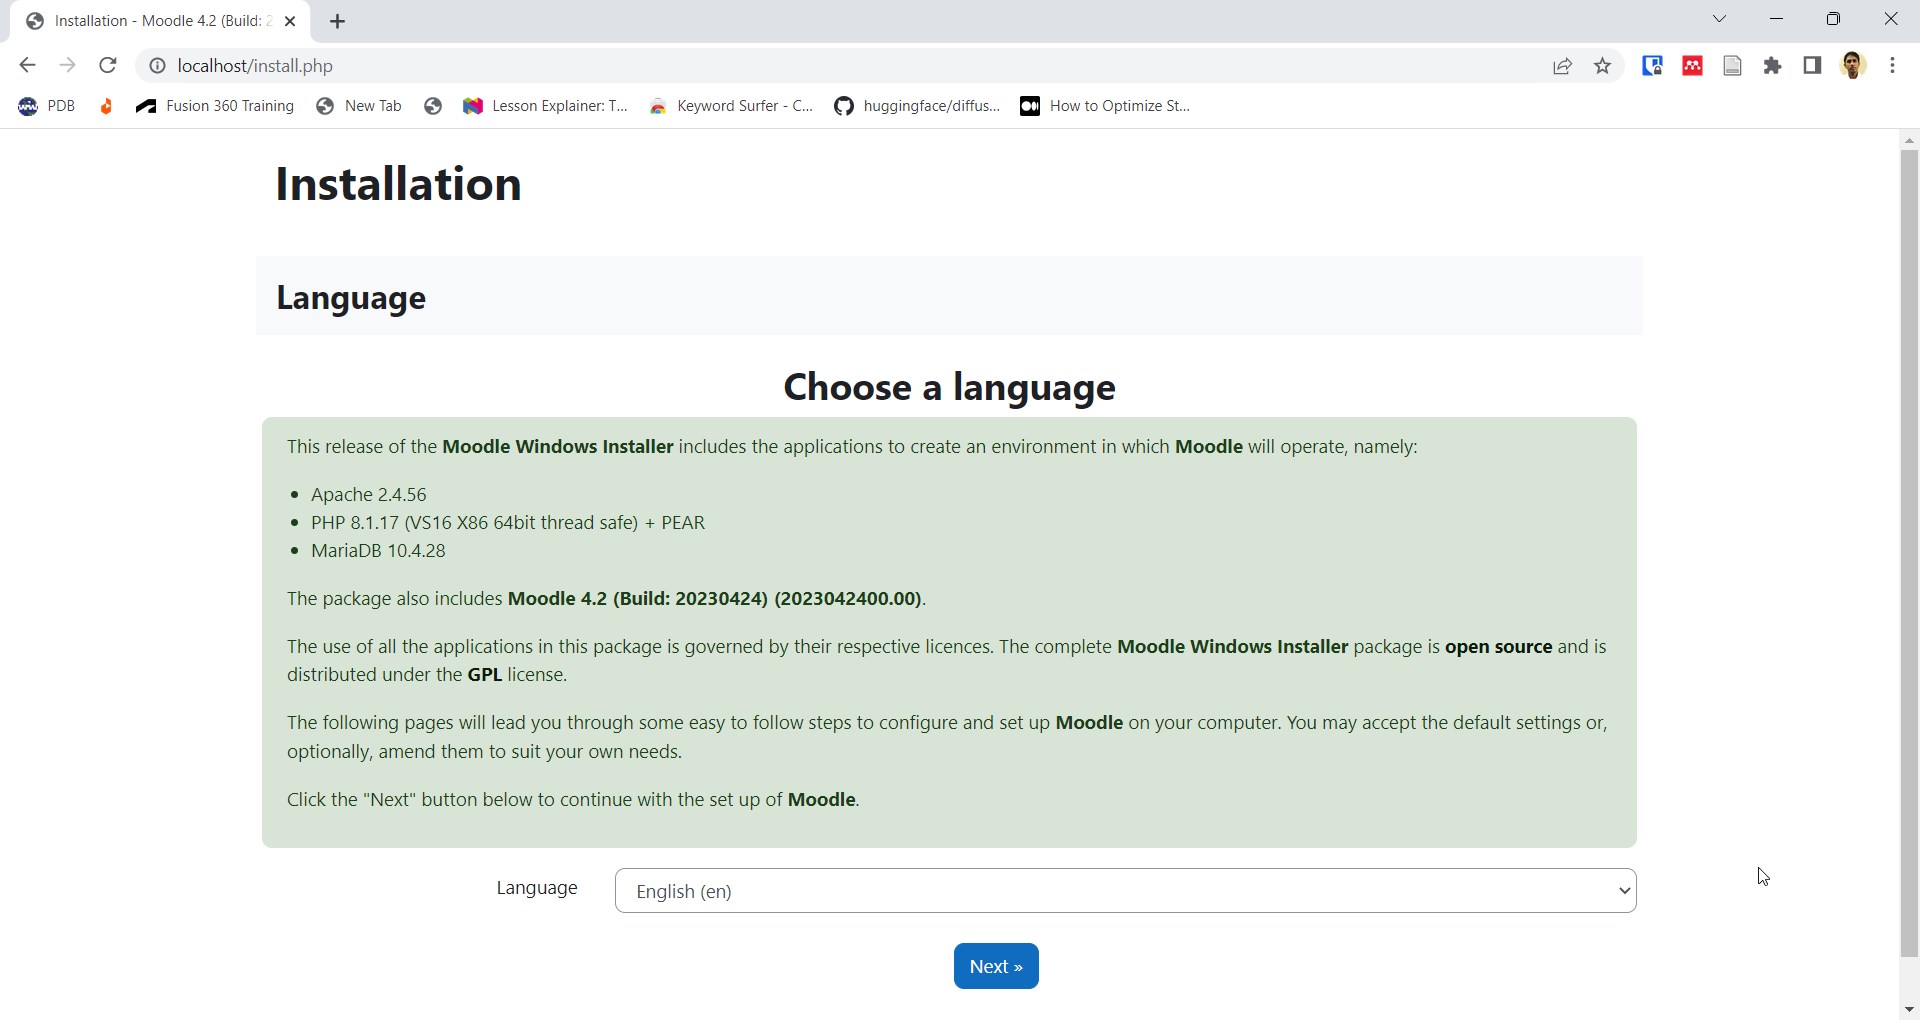Open the grey page extension icon
1920x1020 pixels.
click(x=1732, y=66)
